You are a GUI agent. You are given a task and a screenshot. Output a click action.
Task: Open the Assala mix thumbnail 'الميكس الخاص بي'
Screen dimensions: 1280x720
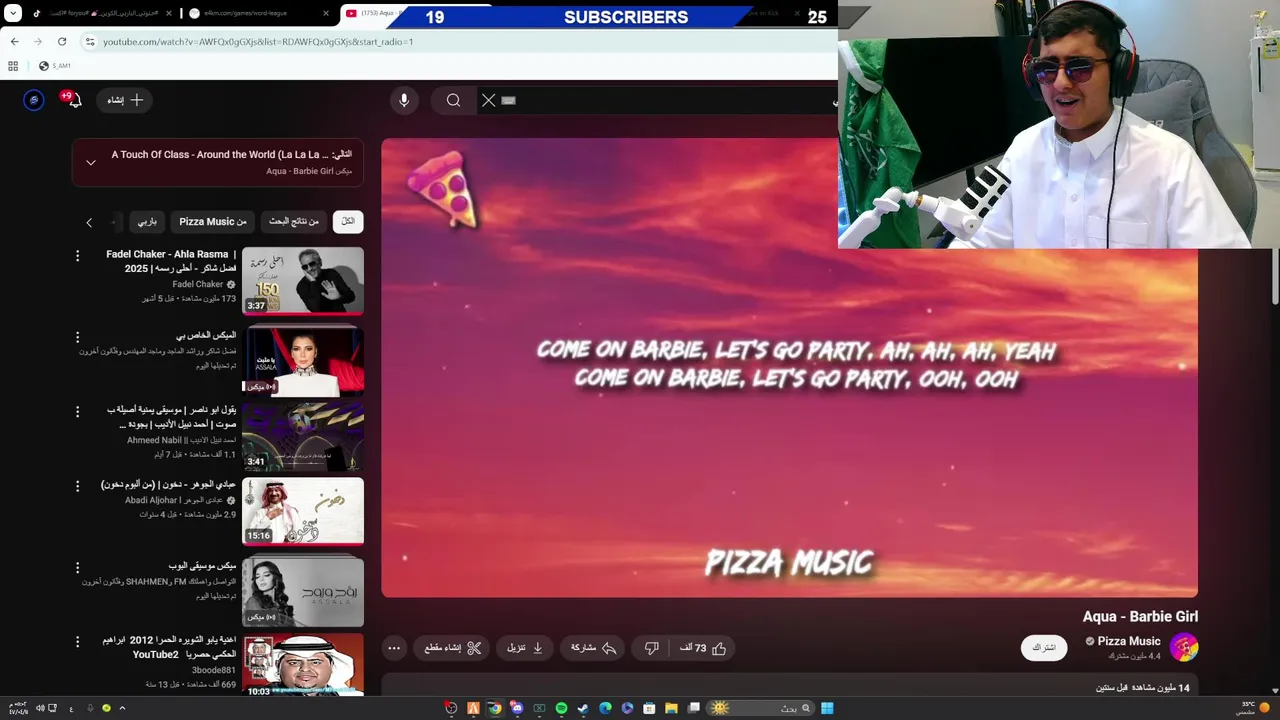click(x=303, y=361)
